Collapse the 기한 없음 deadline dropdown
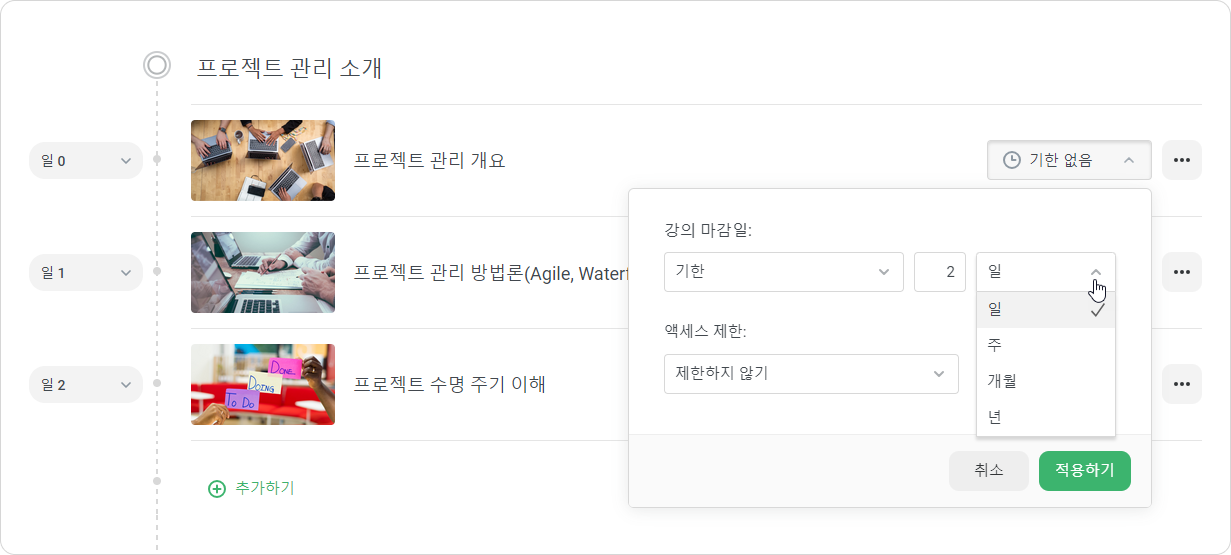The image size is (1231, 555). (x=1069, y=160)
